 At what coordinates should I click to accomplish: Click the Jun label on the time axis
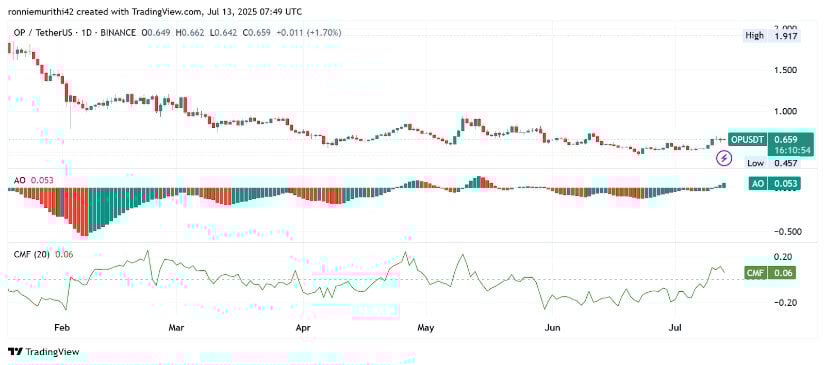point(552,328)
